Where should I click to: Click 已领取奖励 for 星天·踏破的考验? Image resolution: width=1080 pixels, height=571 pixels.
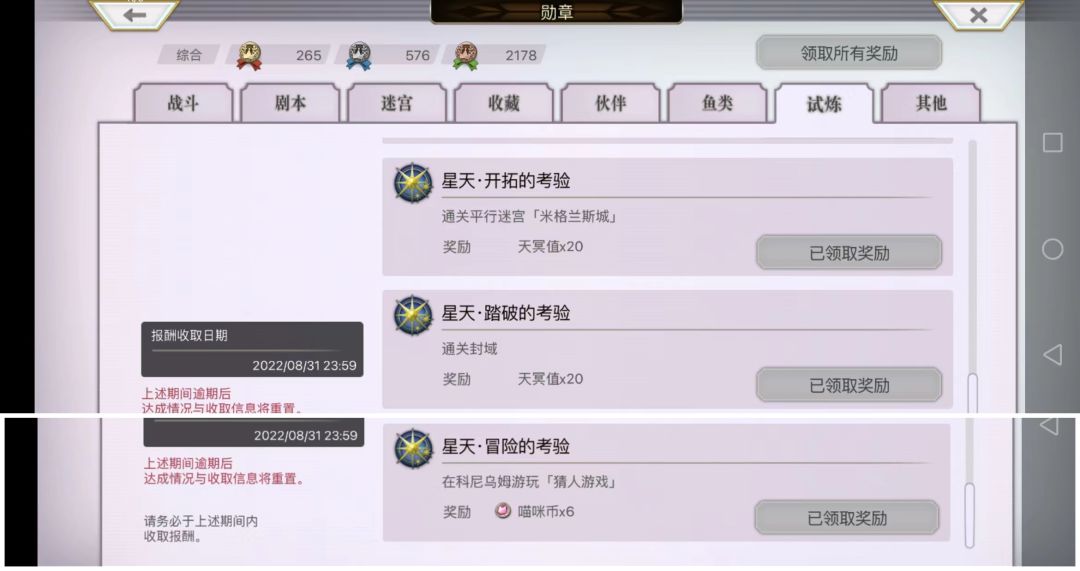coord(849,385)
